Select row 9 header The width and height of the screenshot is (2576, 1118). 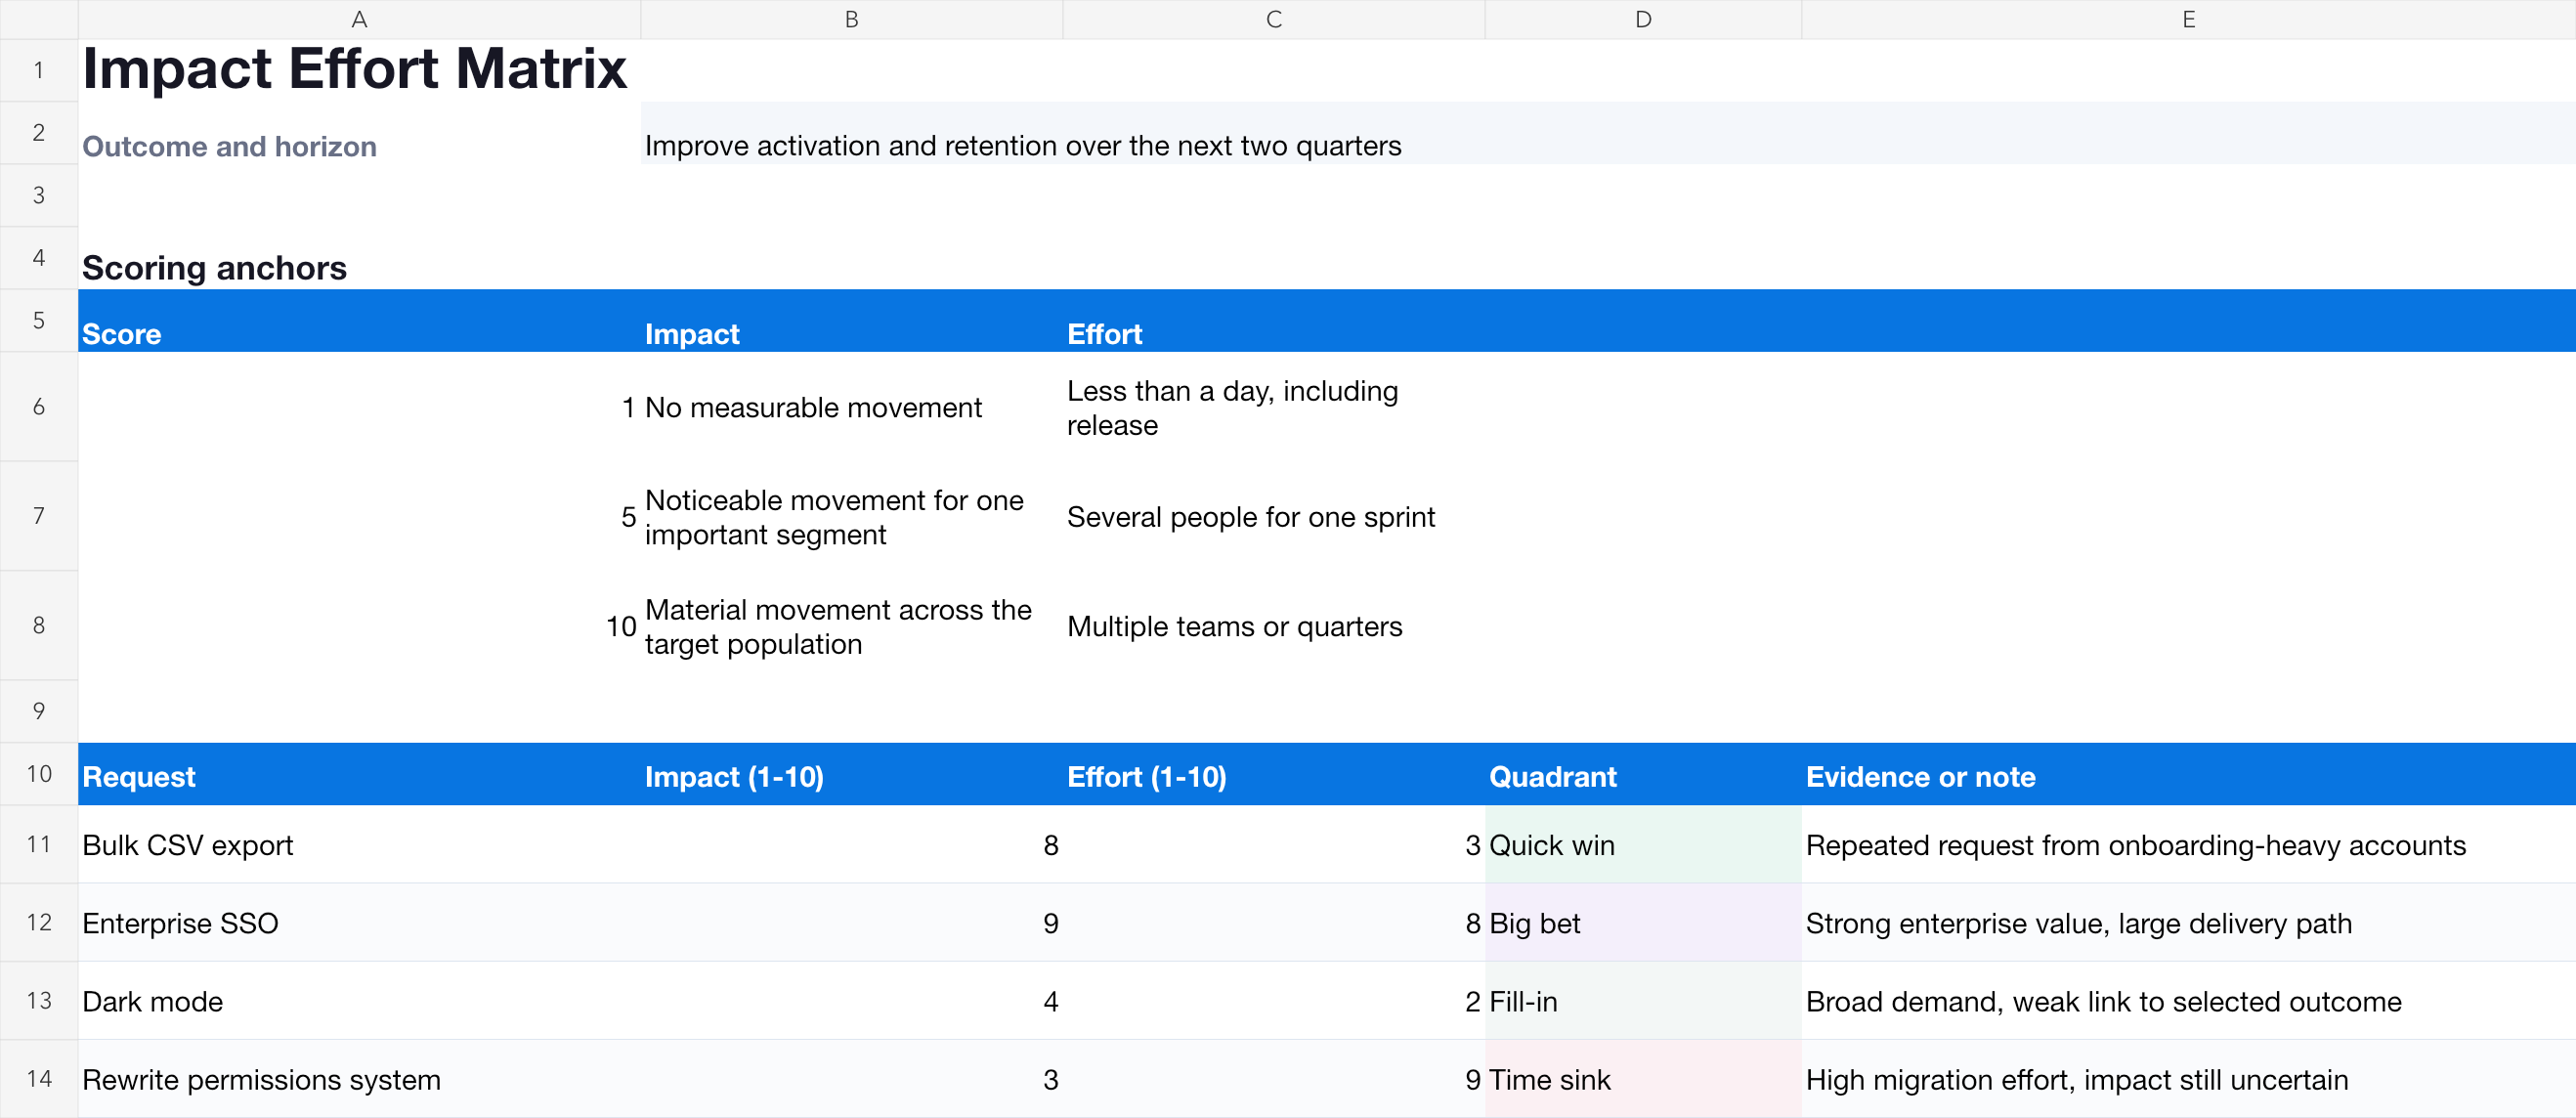pyautogui.click(x=39, y=711)
